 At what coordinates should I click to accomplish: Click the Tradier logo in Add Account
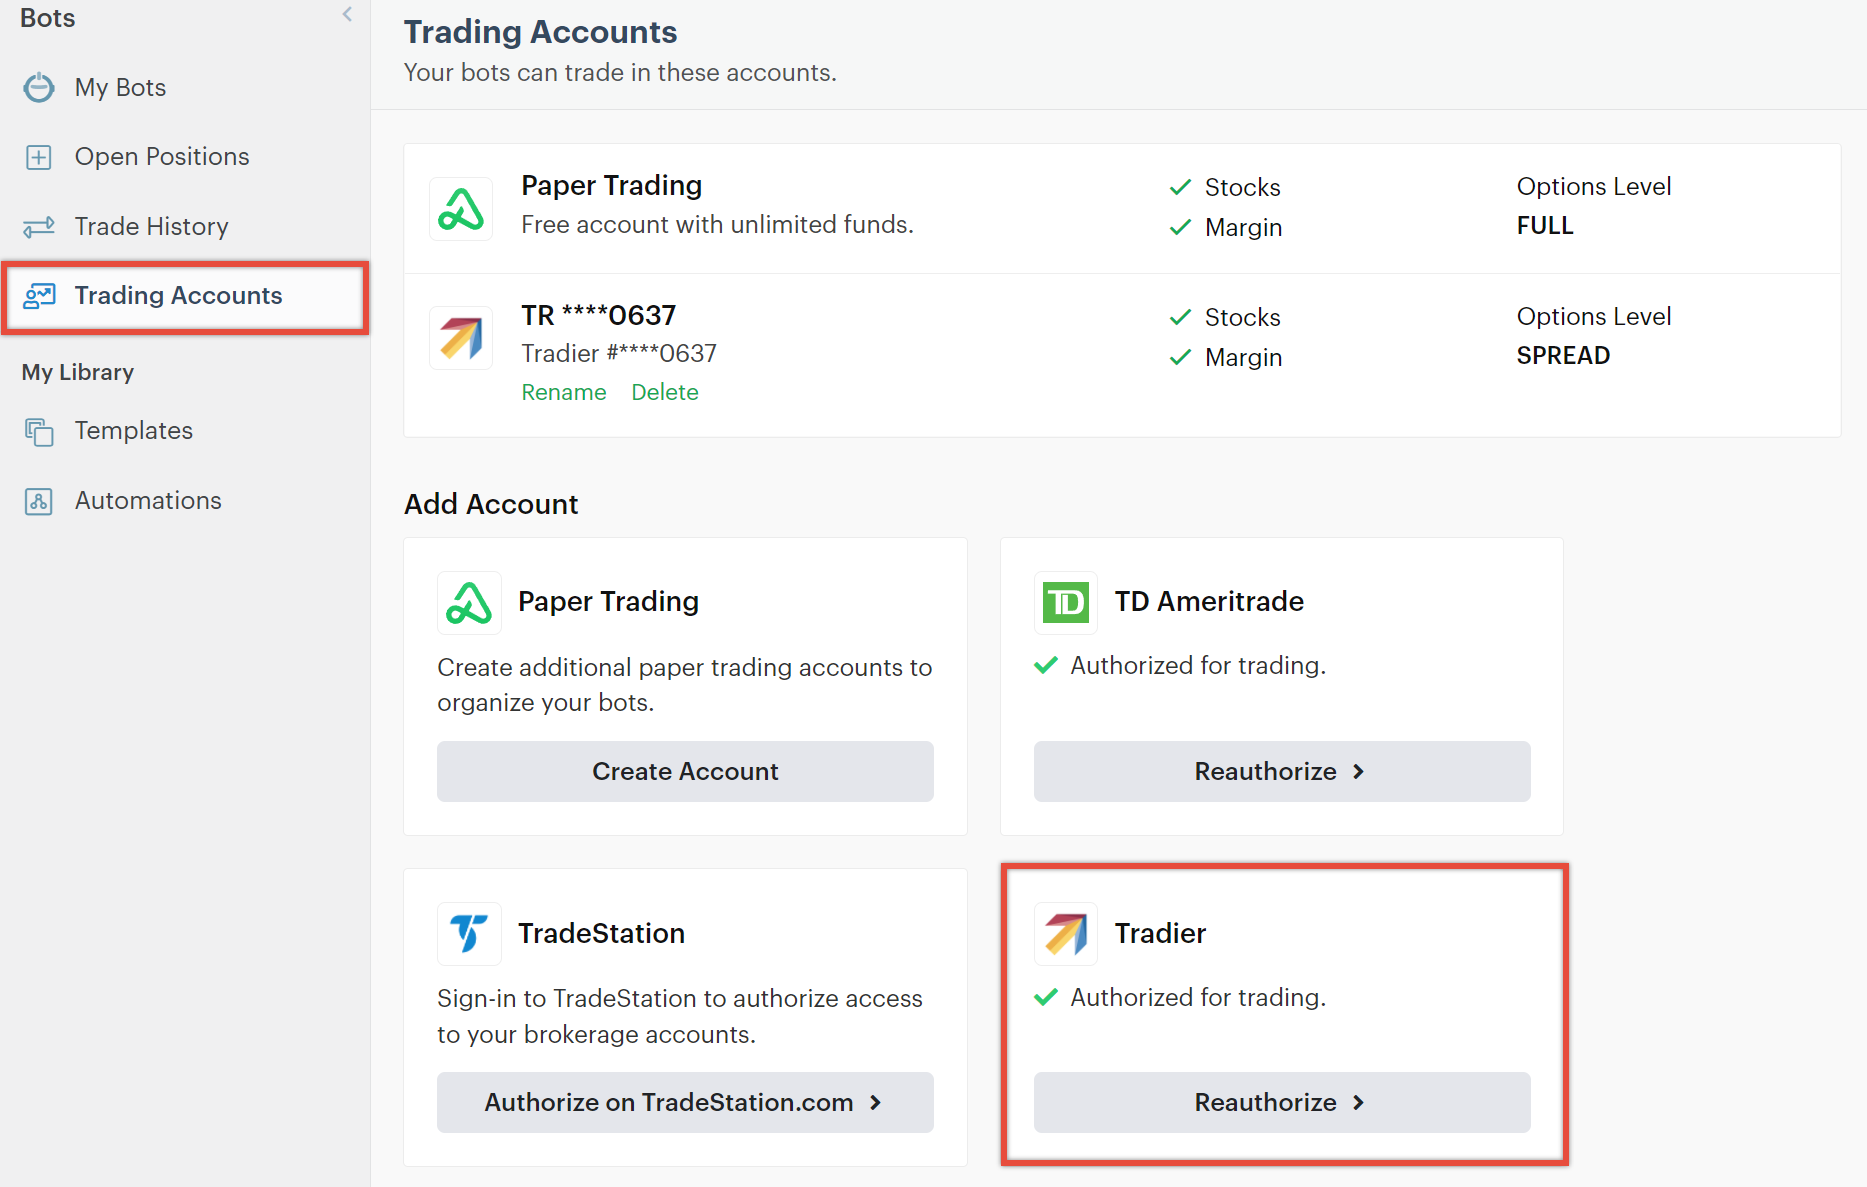(x=1065, y=933)
